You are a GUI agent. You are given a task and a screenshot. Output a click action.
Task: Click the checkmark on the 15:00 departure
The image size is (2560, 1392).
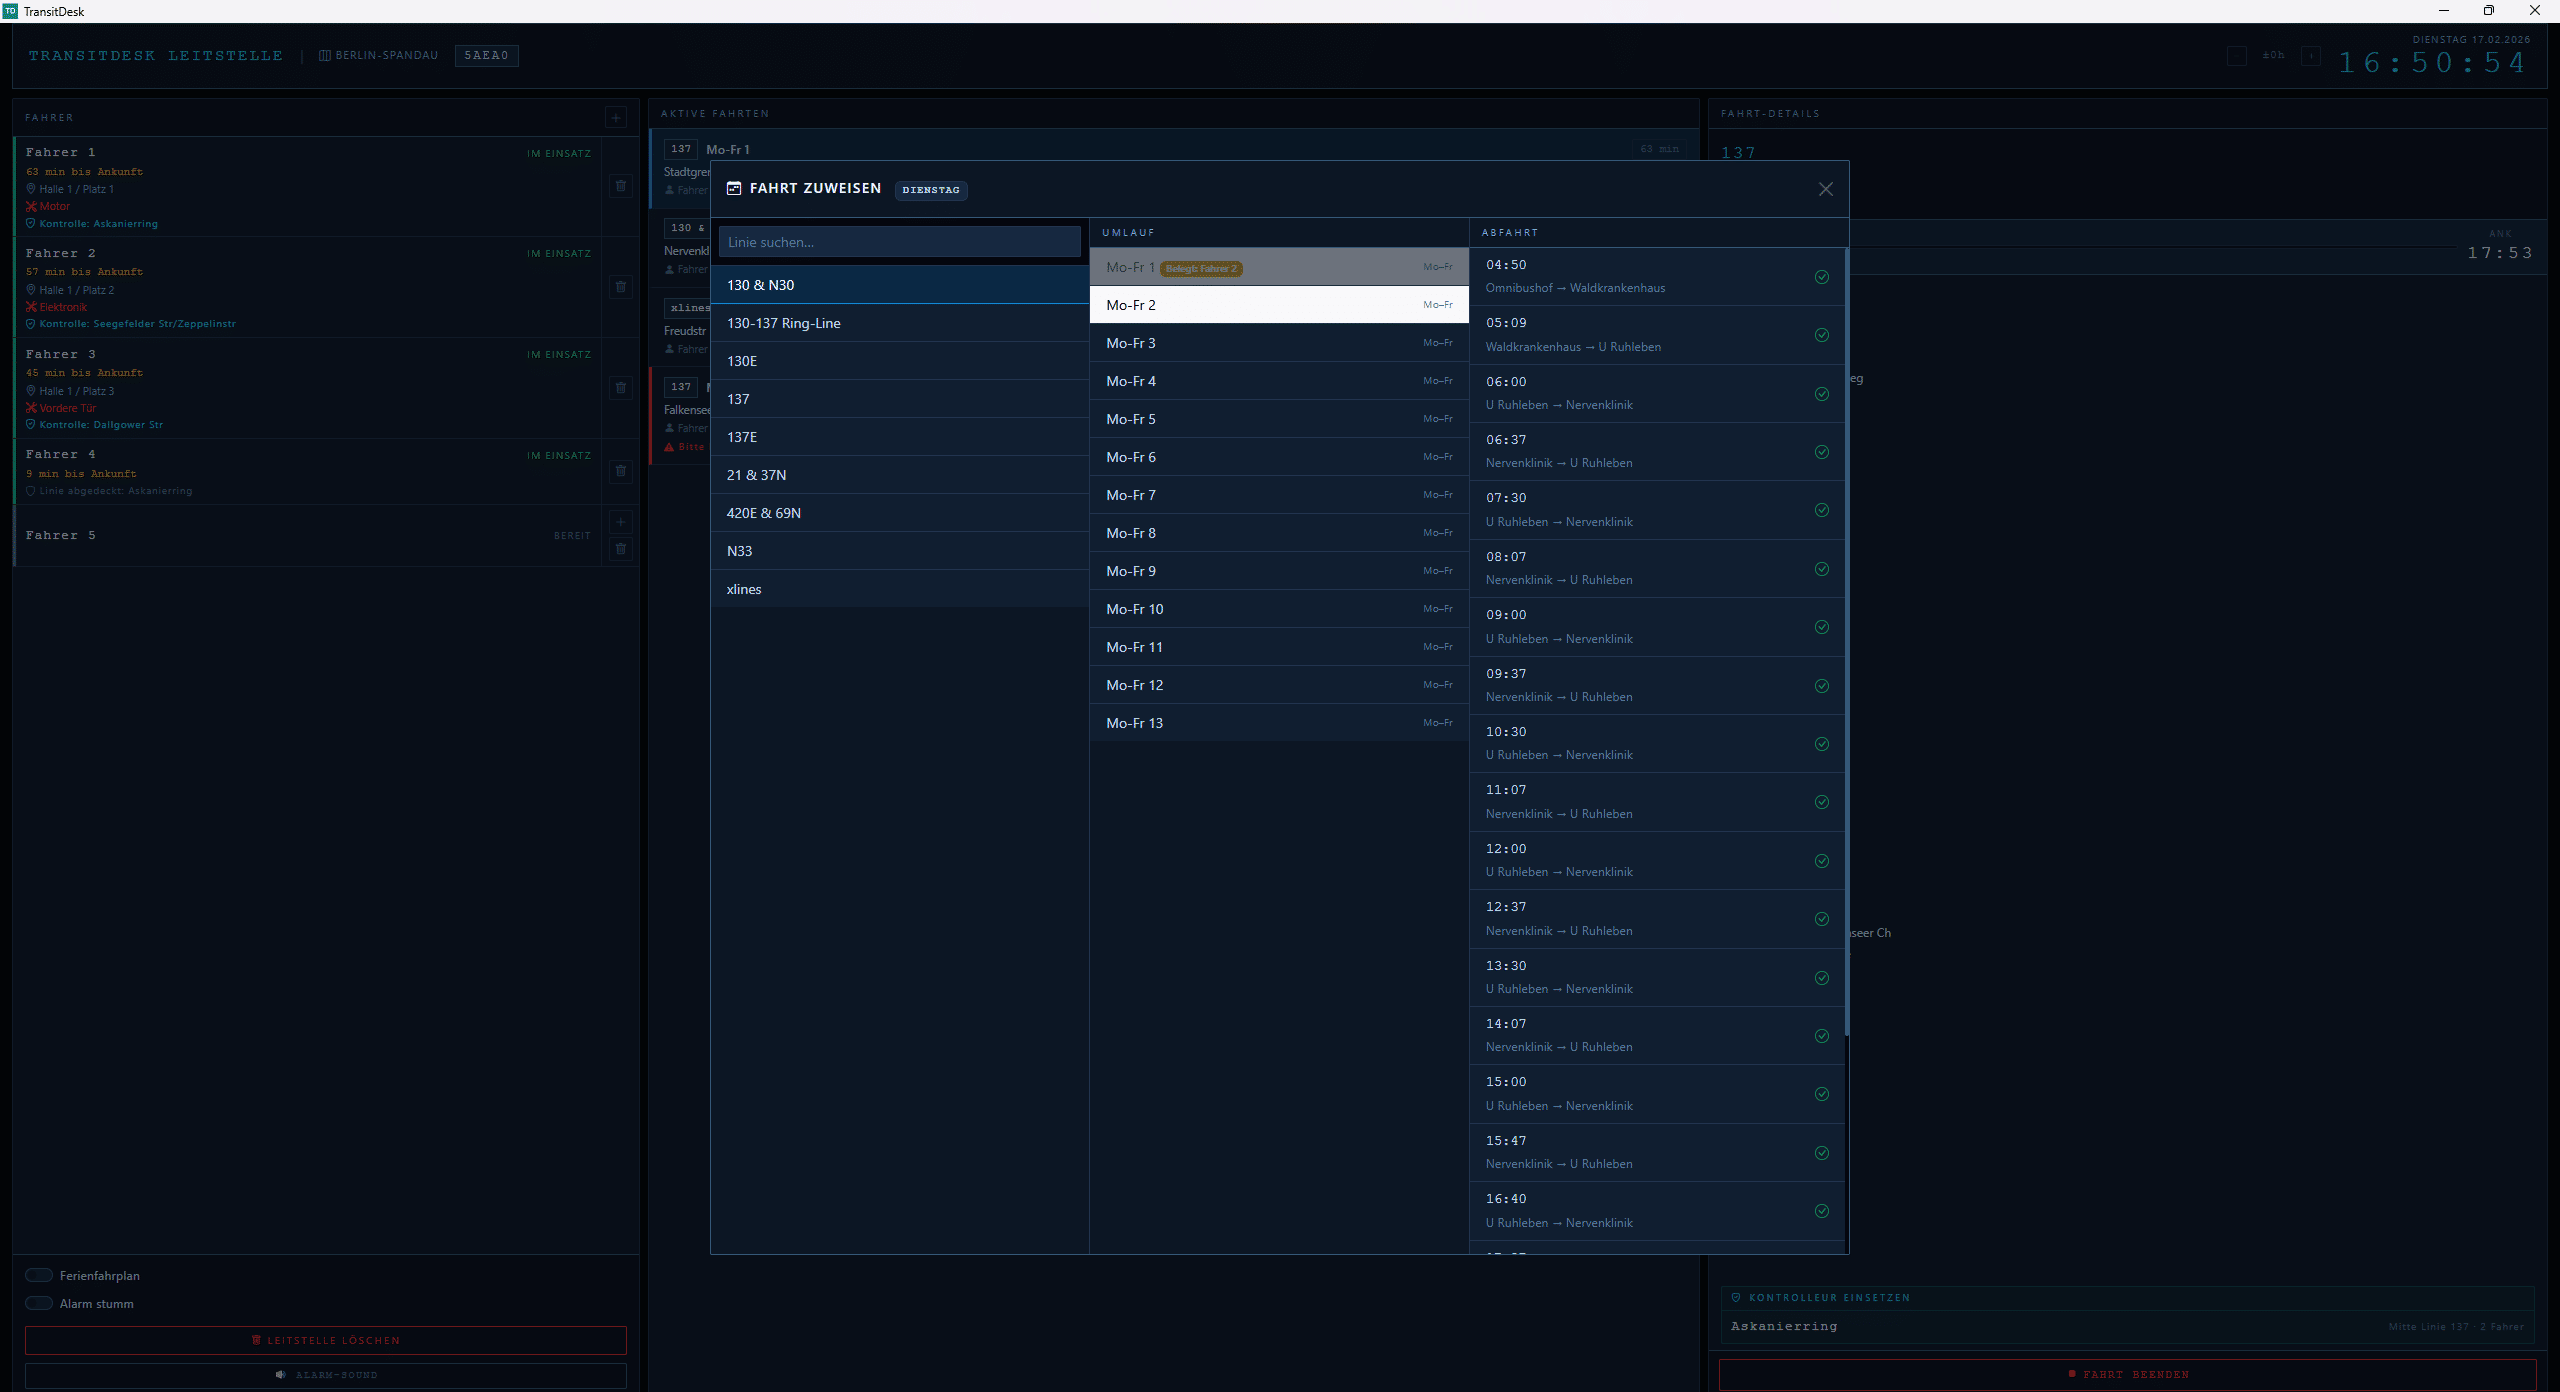pyautogui.click(x=1821, y=1094)
